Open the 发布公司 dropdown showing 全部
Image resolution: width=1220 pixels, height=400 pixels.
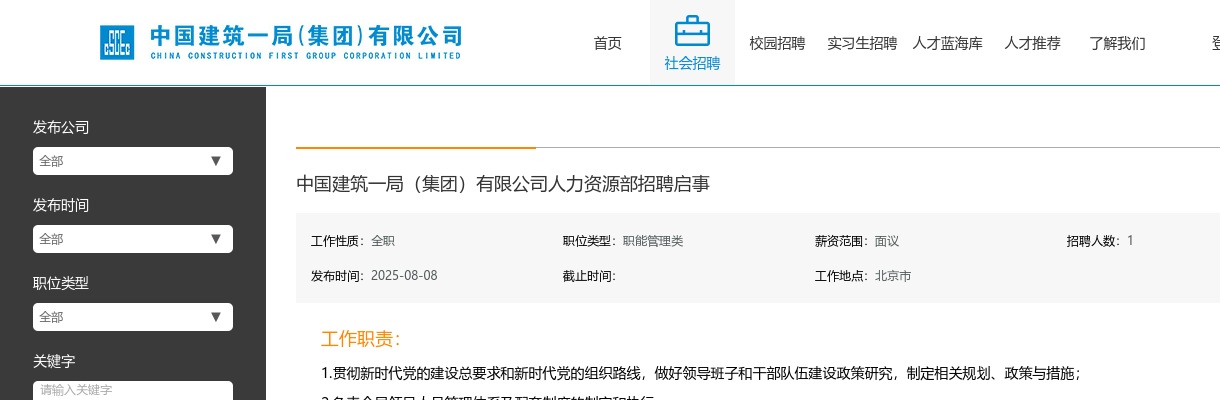pos(132,161)
